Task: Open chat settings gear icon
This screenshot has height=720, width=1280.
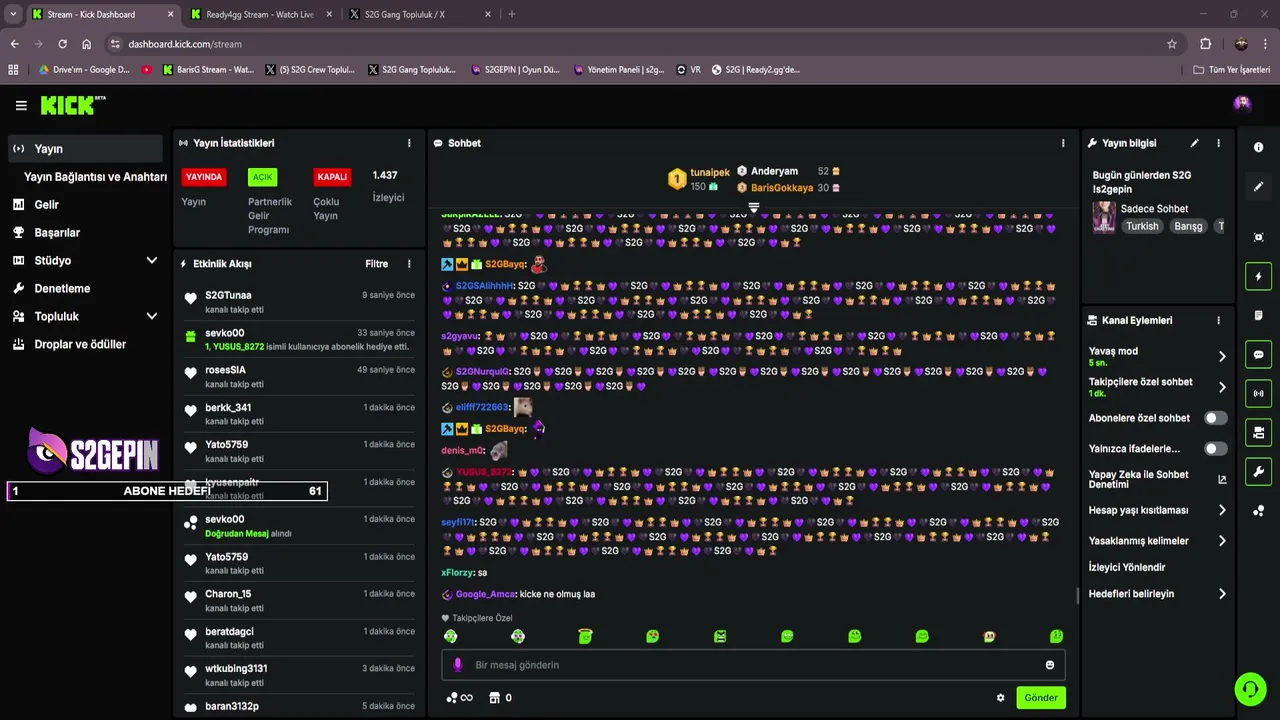Action: click(1000, 698)
